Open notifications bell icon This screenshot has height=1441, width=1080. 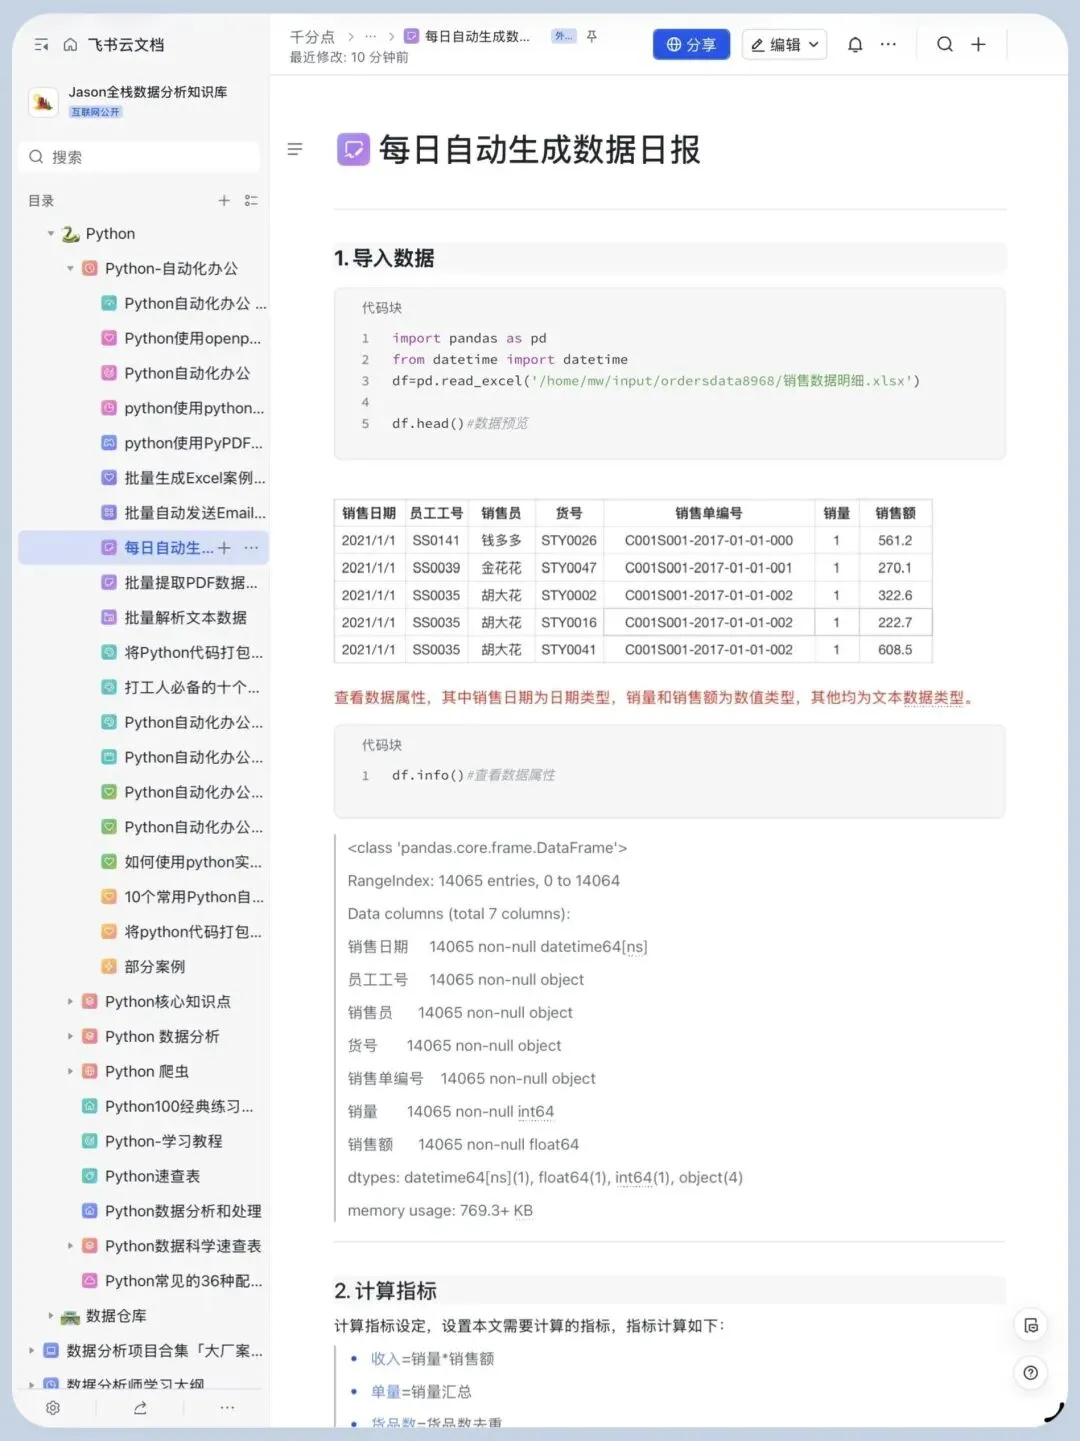click(x=855, y=45)
